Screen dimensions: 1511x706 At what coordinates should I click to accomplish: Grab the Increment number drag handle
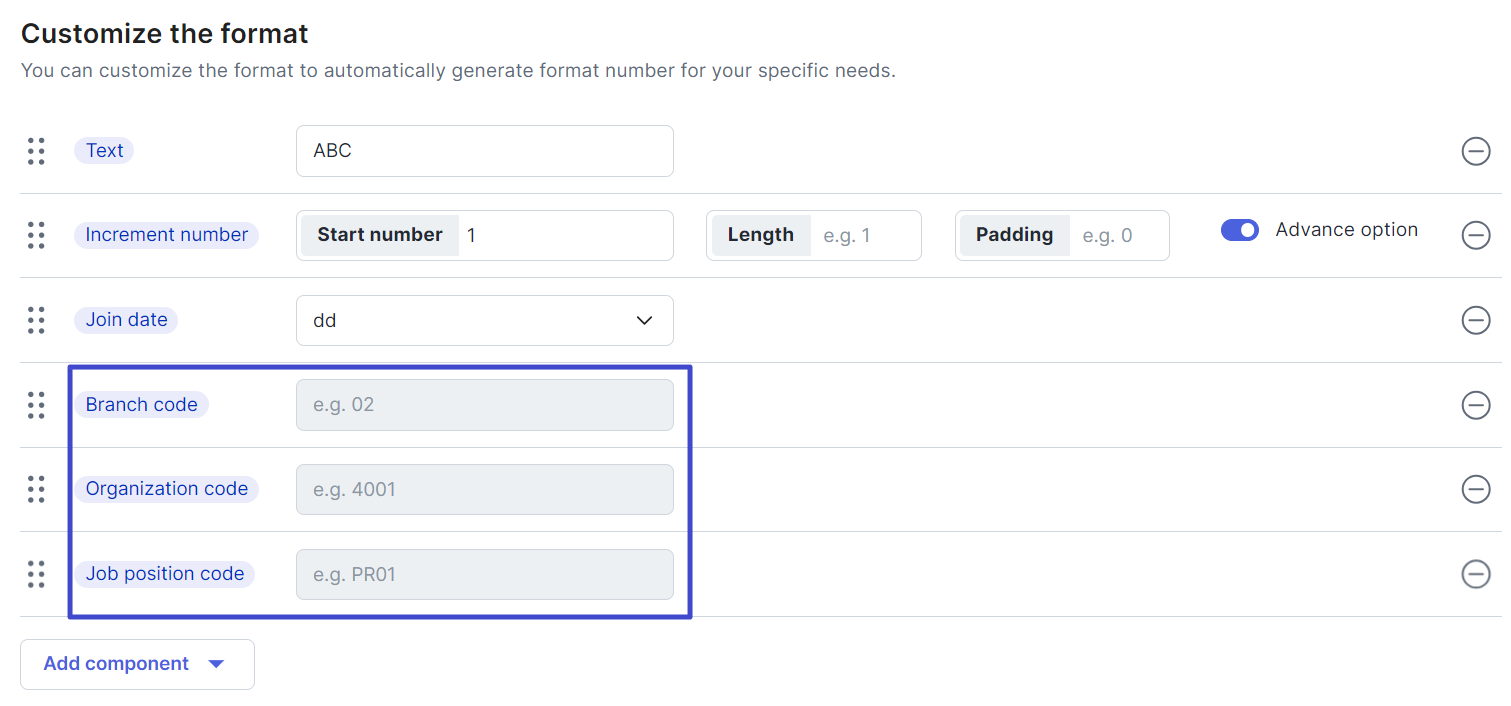point(36,235)
